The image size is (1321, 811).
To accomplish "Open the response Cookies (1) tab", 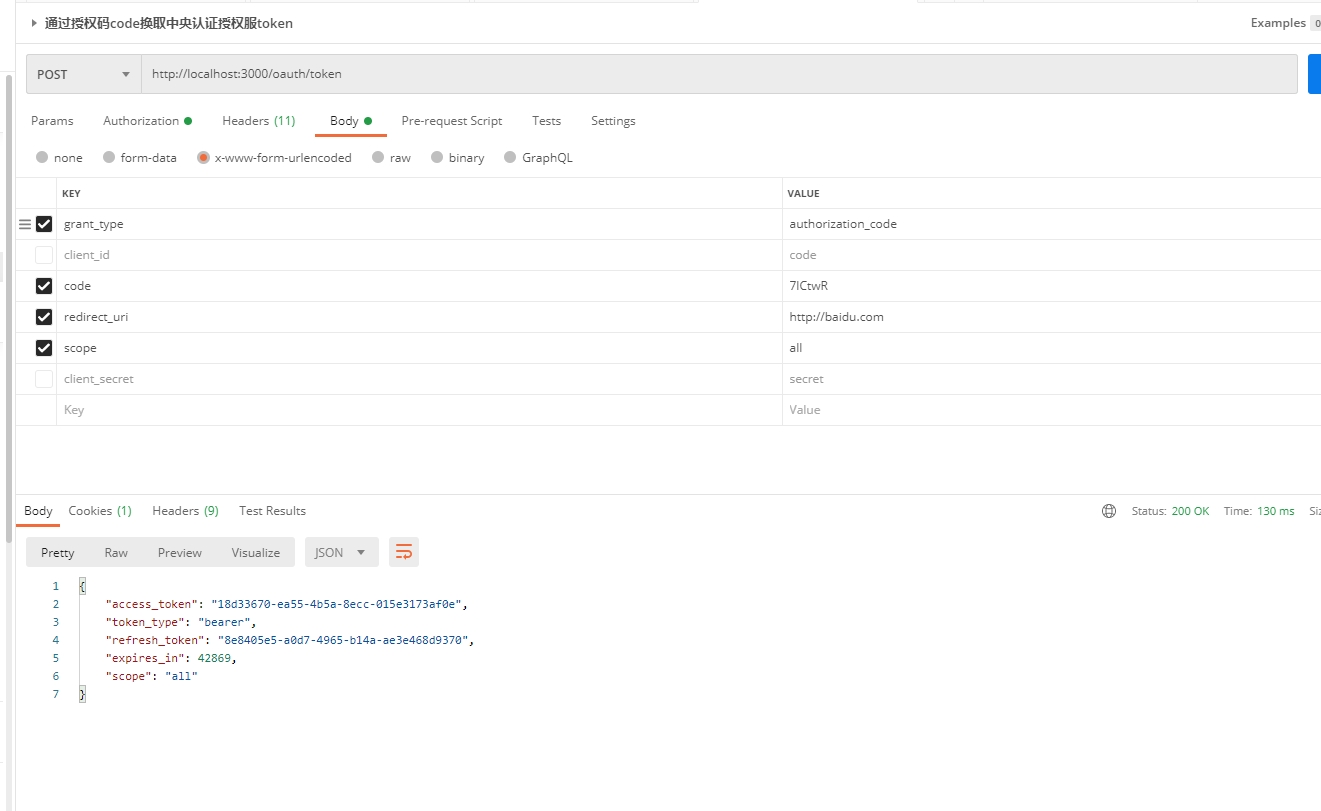I will (x=100, y=511).
